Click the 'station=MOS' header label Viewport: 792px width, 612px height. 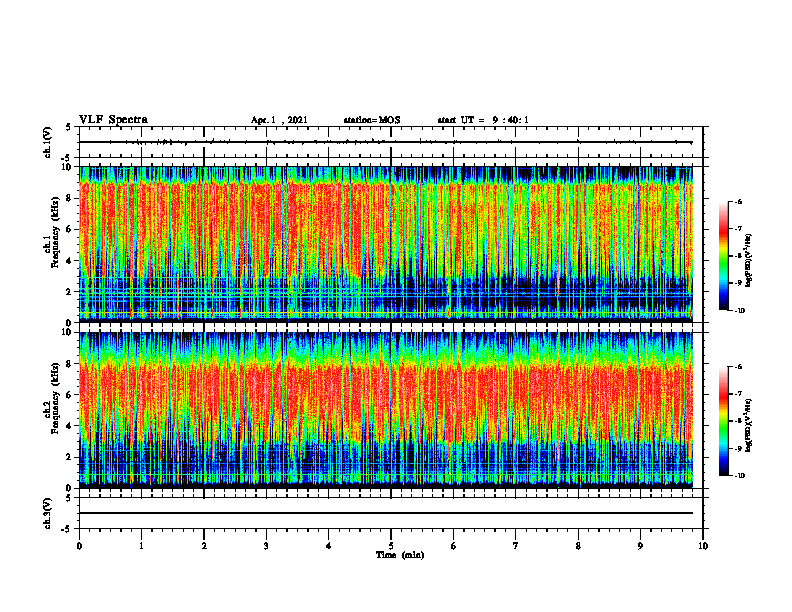(x=372, y=120)
